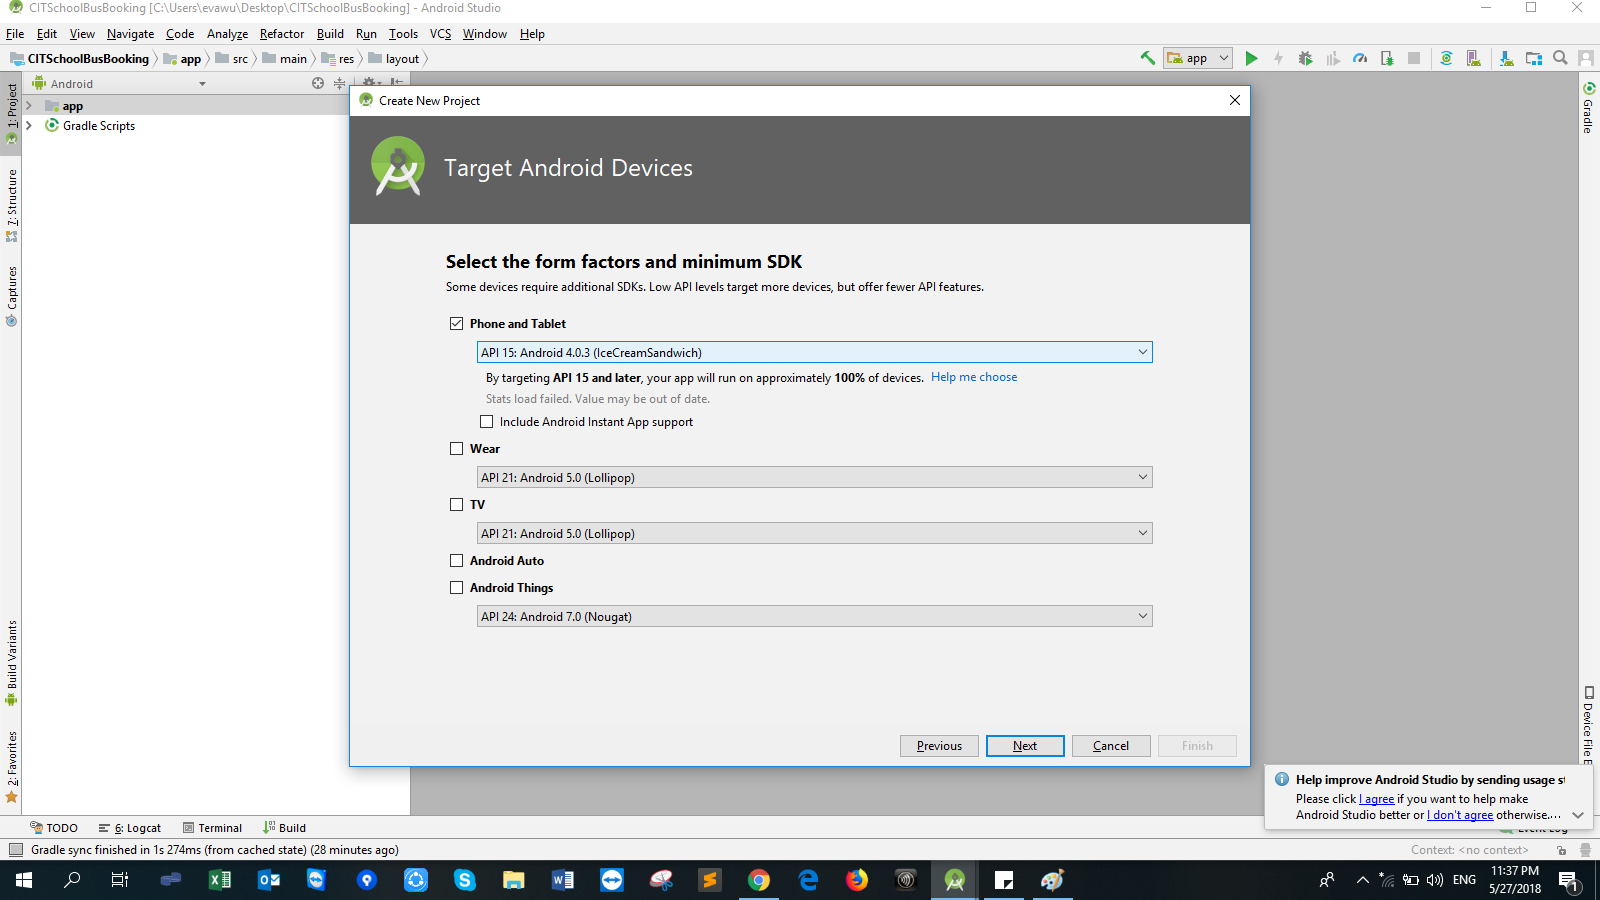The image size is (1600, 900).
Task: Open the Tools menu
Action: point(404,34)
